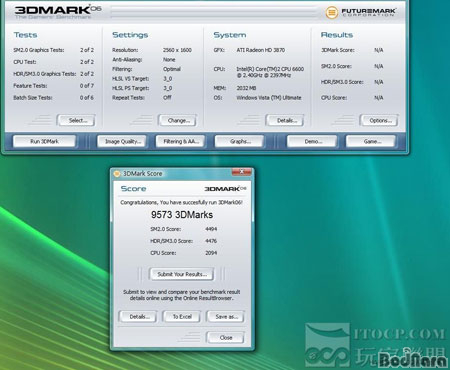This screenshot has height=370, width=450.
Task: Click the Settings section heading
Action: tap(130, 35)
